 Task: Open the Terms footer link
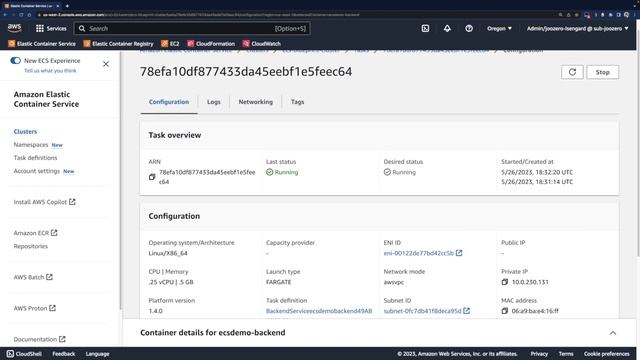[566, 354]
